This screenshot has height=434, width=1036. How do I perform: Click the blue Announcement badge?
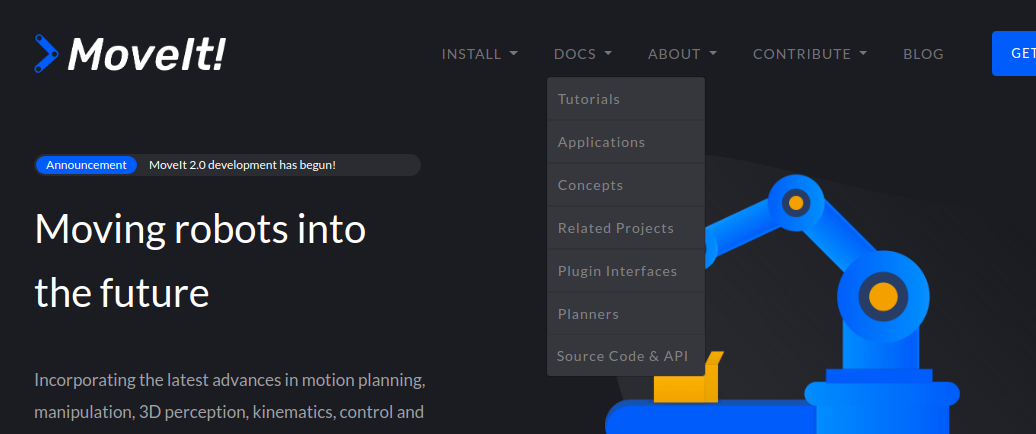tap(87, 165)
